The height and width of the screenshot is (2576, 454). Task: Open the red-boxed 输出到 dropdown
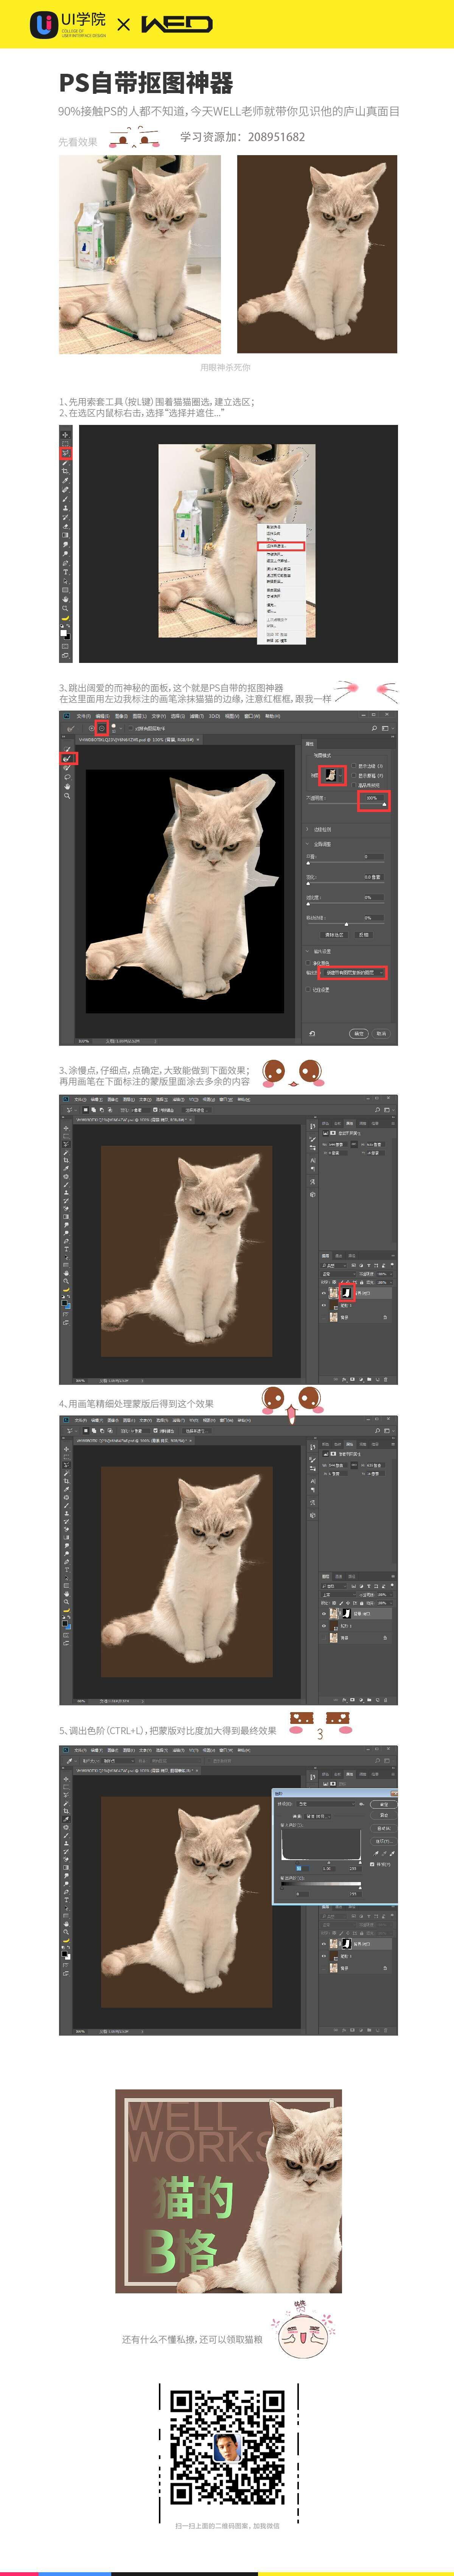tap(354, 973)
